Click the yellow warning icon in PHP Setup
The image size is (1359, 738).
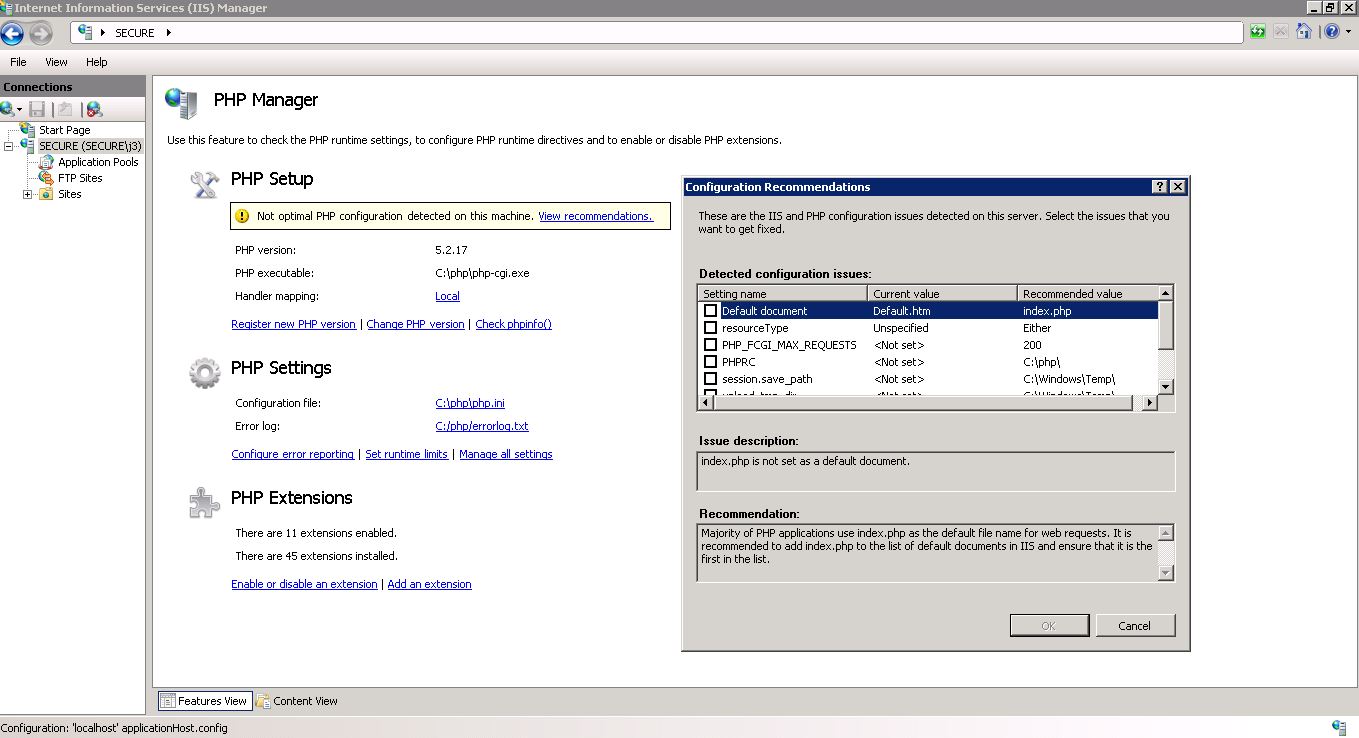(x=241, y=216)
